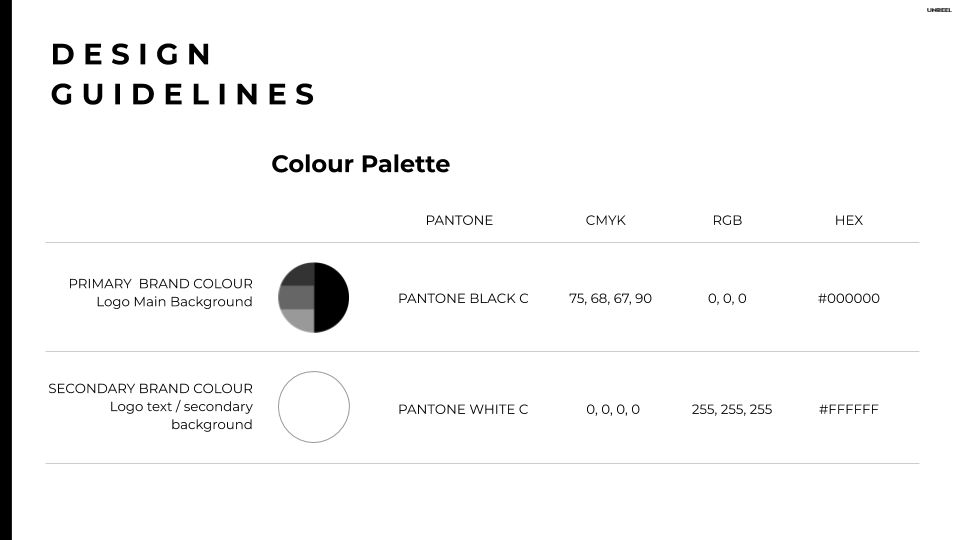The height and width of the screenshot is (540, 960).
Task: Click the CMYK value 75, 68, 67, 90
Action: [x=610, y=299]
